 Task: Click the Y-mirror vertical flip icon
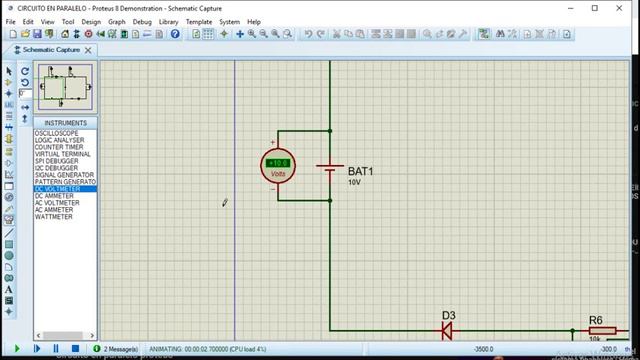click(25, 119)
